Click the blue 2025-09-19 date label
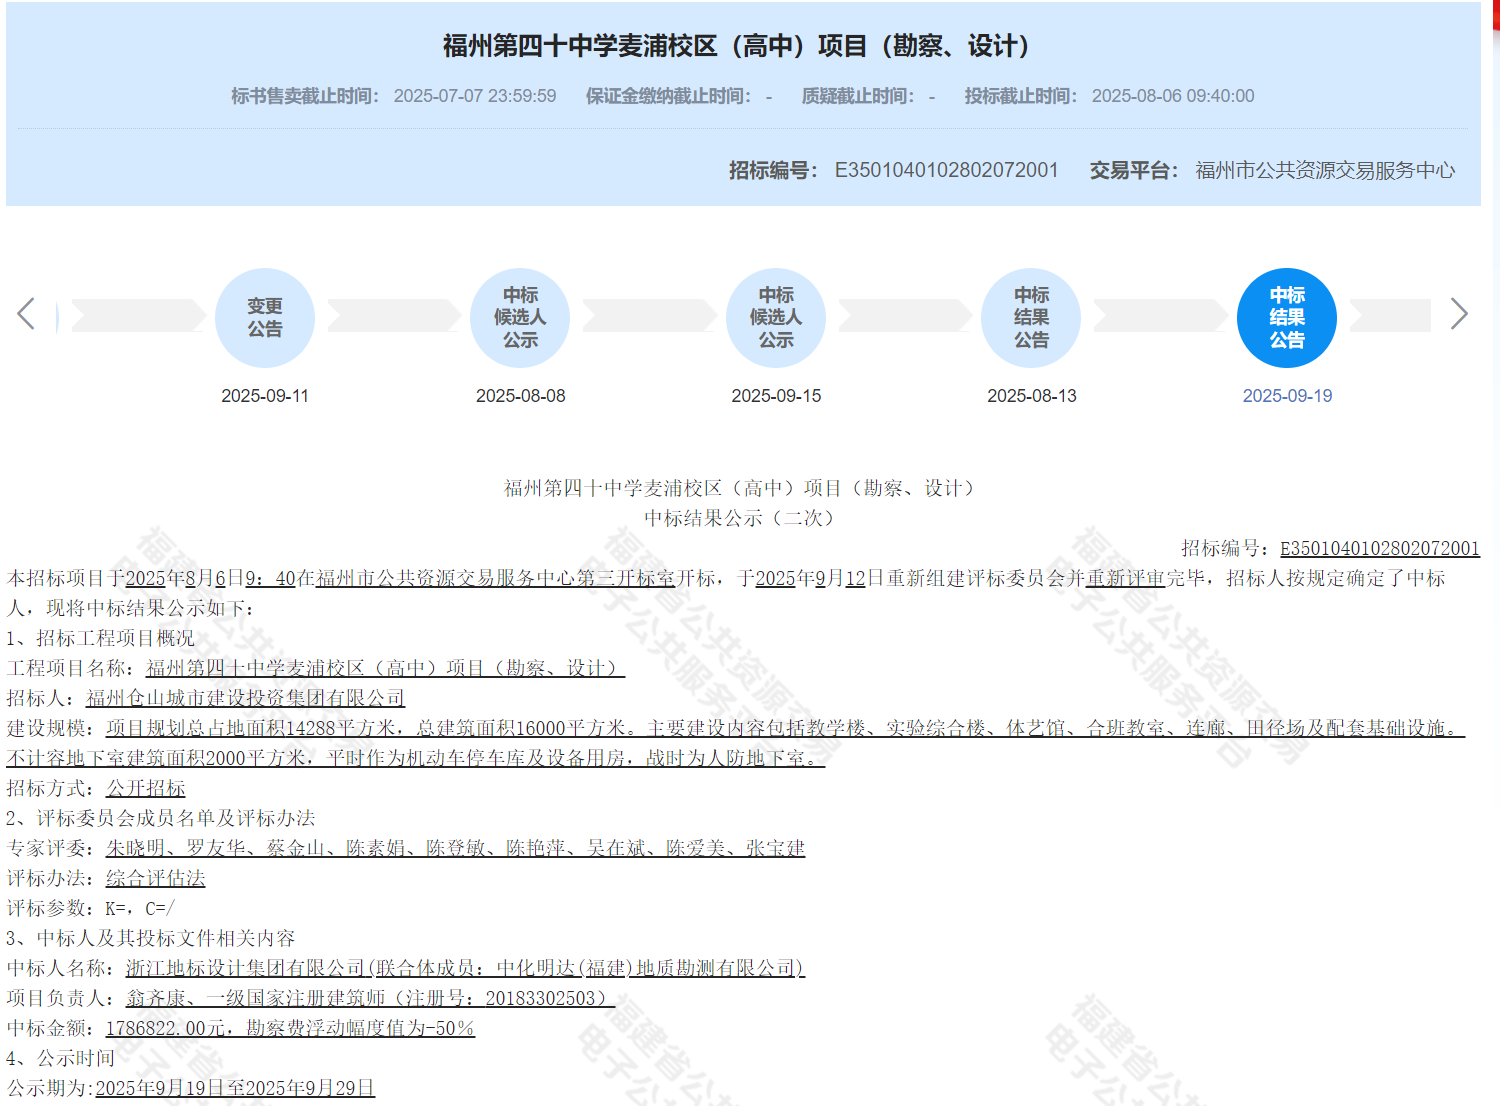Screen dimensions: 1500x1106 (x=1286, y=395)
